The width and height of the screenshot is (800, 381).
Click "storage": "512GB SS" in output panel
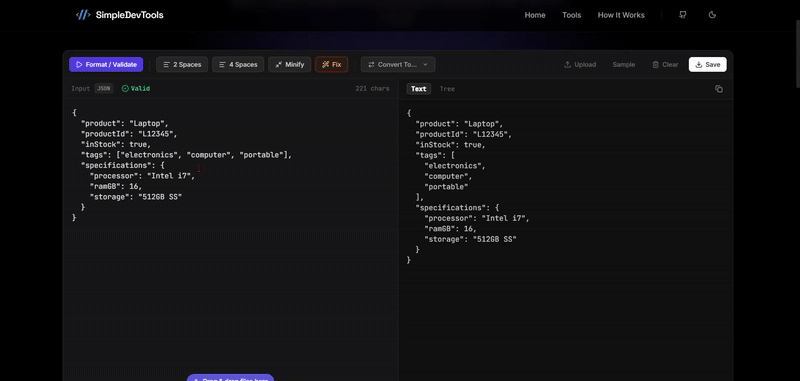[x=470, y=239]
